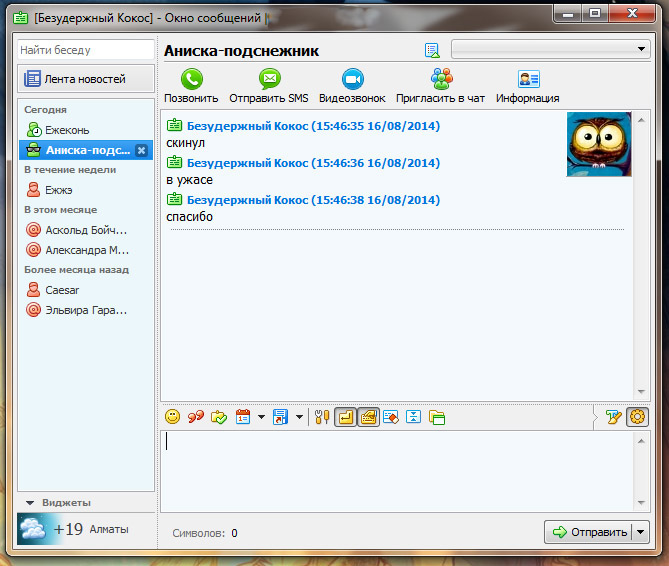The width and height of the screenshot is (669, 566).
Task: Click the +19 Алматы weather text
Action: 91,529
